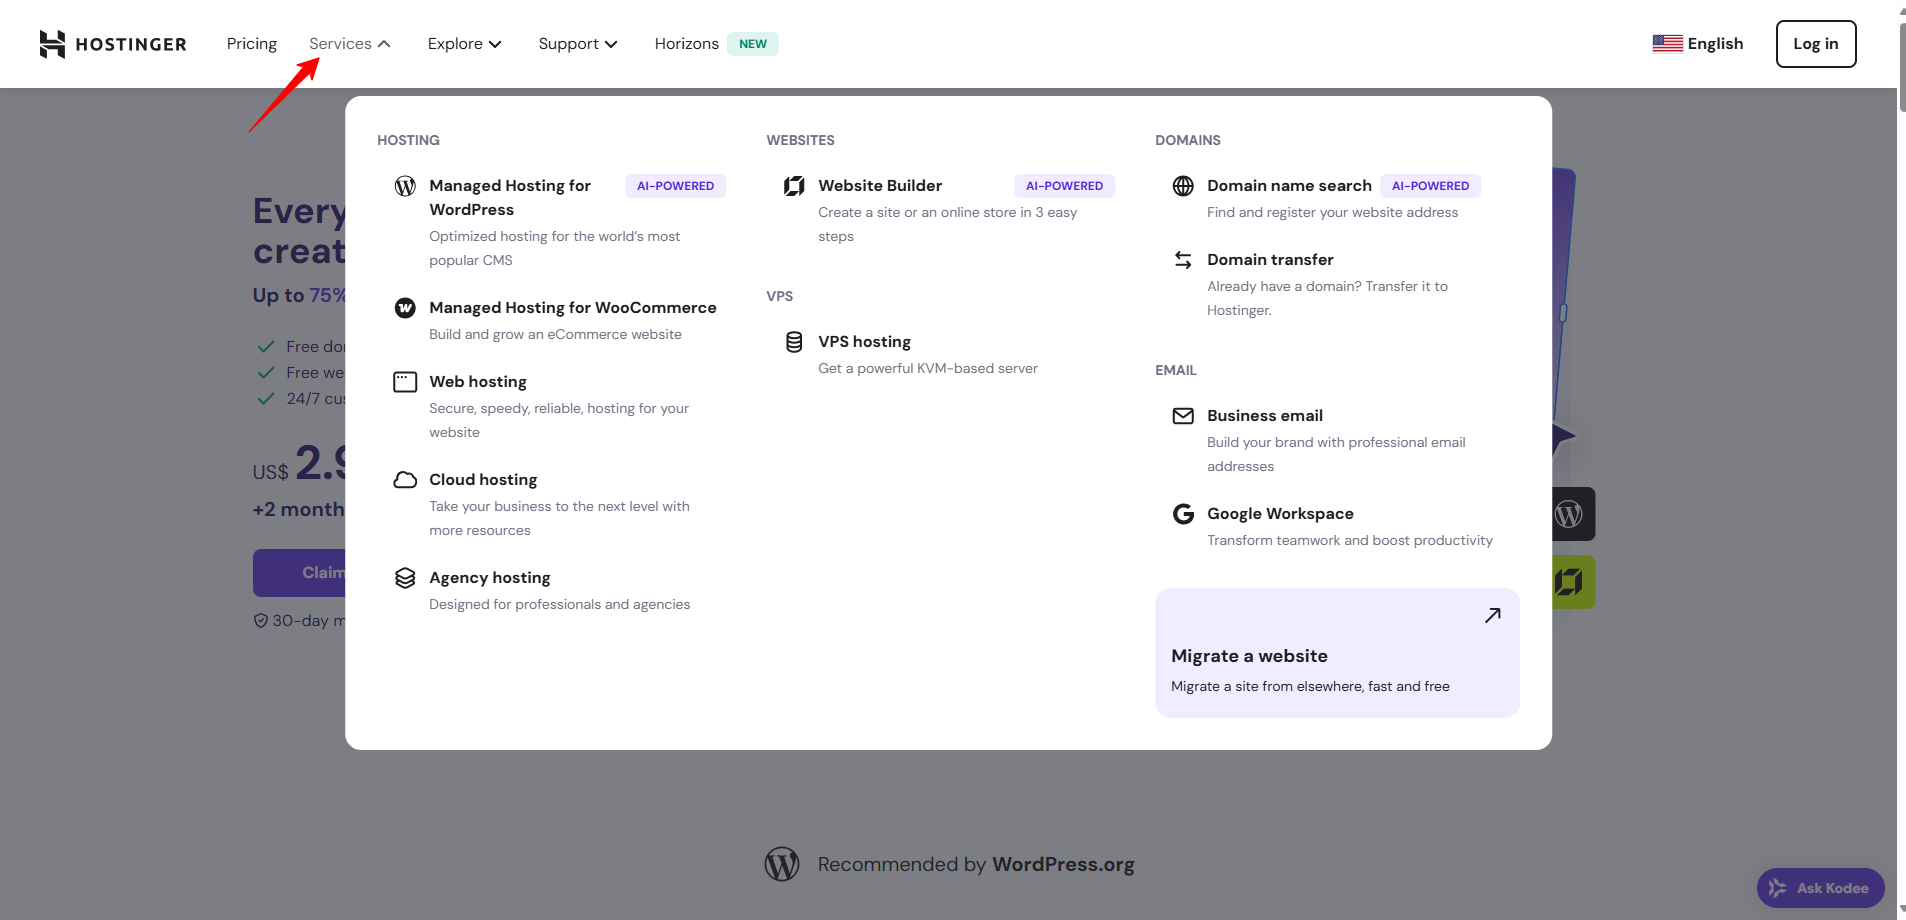Click the globe icon for Domain name search
Image resolution: width=1906 pixels, height=920 pixels.
1183,186
